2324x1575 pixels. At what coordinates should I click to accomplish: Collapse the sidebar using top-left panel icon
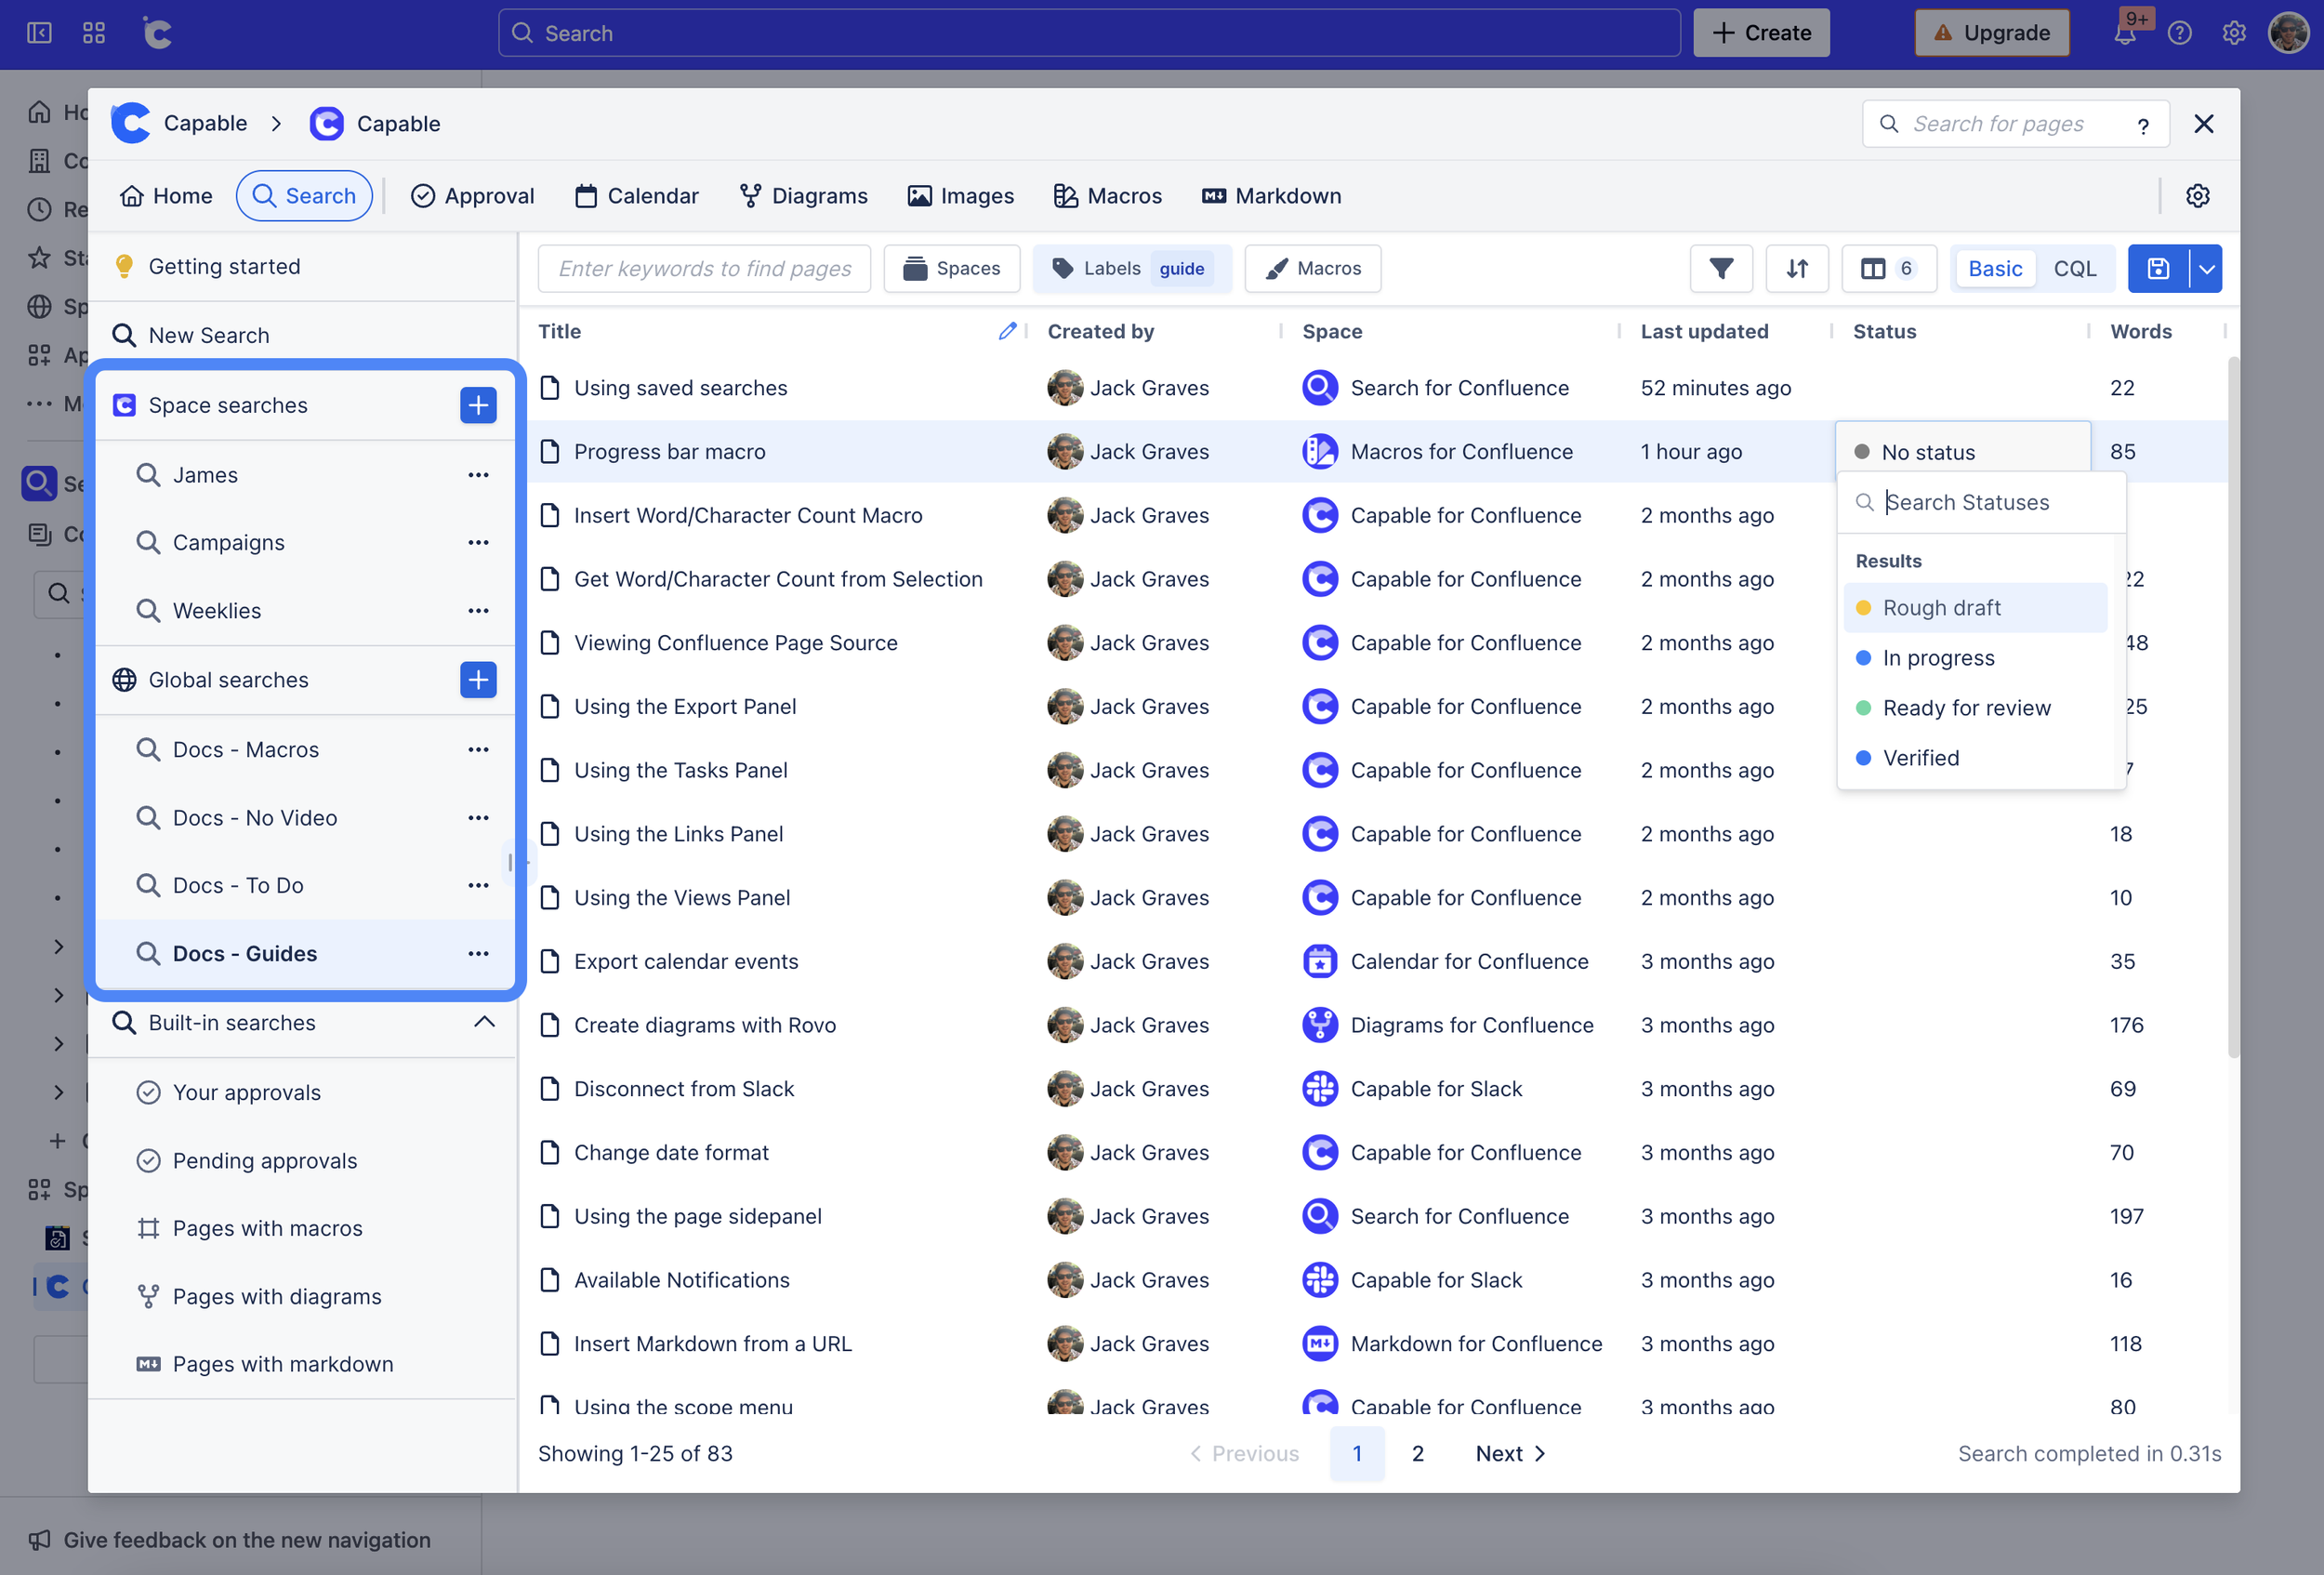pyautogui.click(x=39, y=33)
